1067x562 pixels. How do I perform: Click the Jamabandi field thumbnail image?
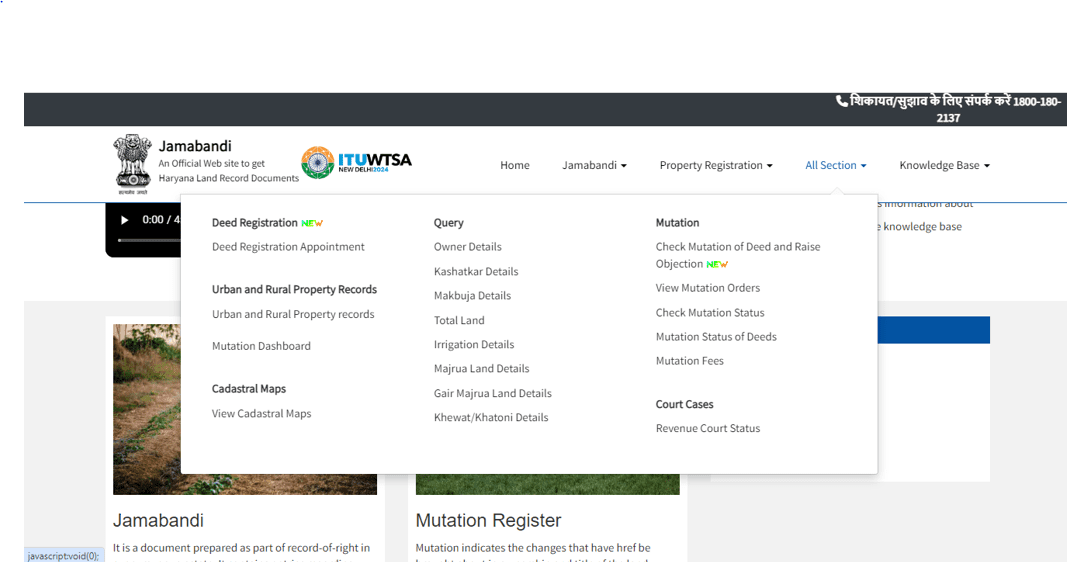147,409
